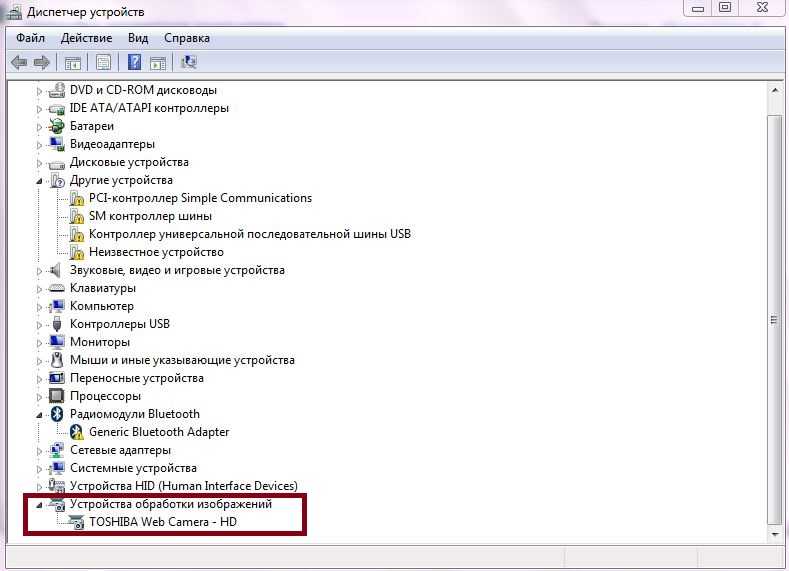Maximize the Диспетчер устройств window

(725, 8)
